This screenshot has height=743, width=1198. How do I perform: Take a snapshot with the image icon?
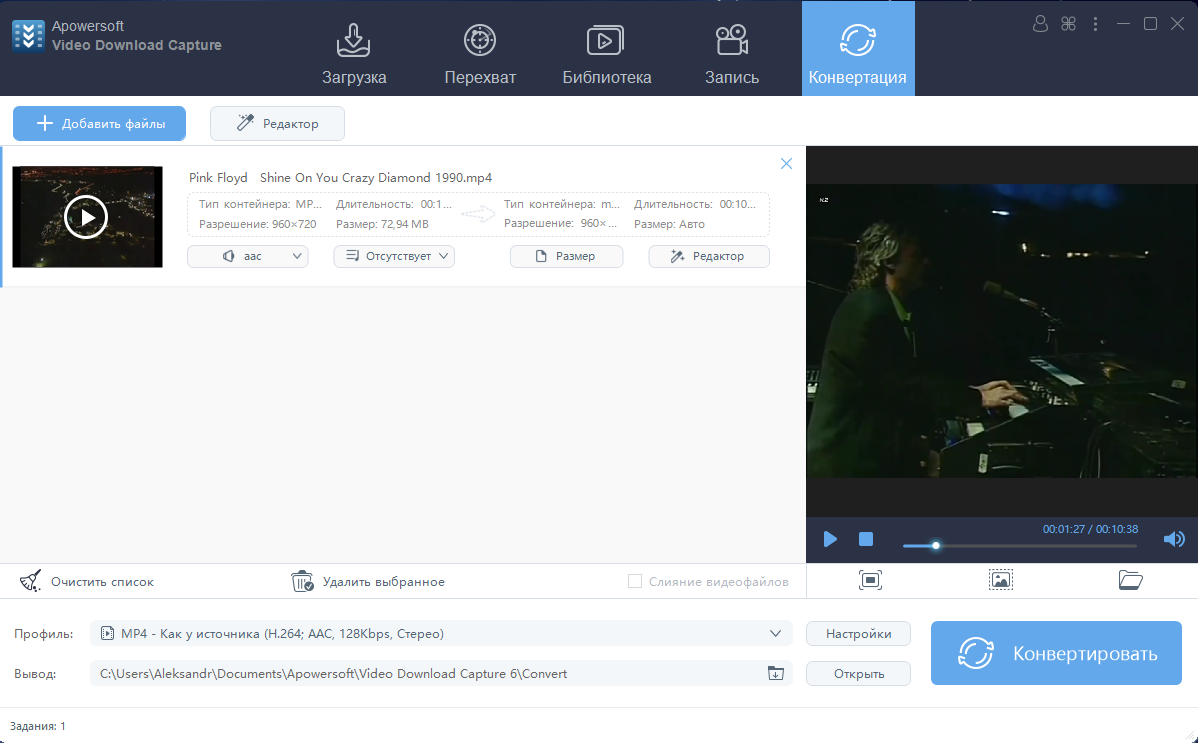(x=1001, y=580)
